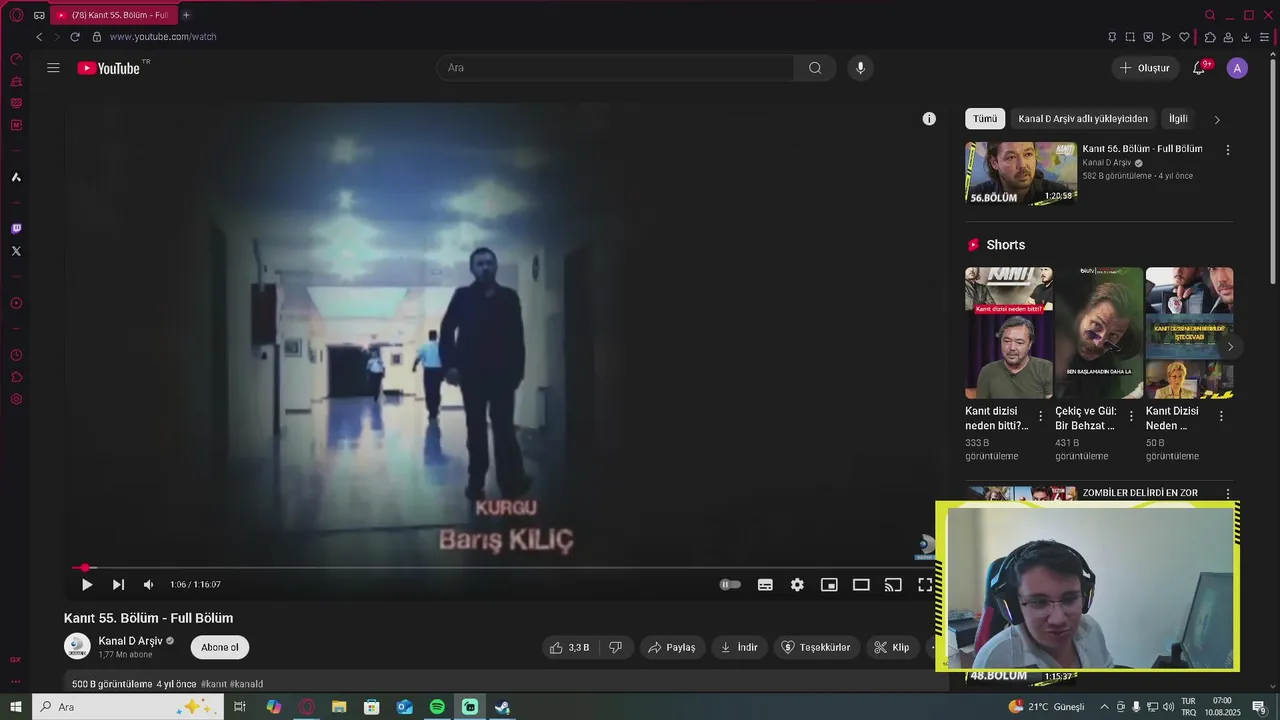Subscribe using Abone ol
The height and width of the screenshot is (720, 1280).
220,647
